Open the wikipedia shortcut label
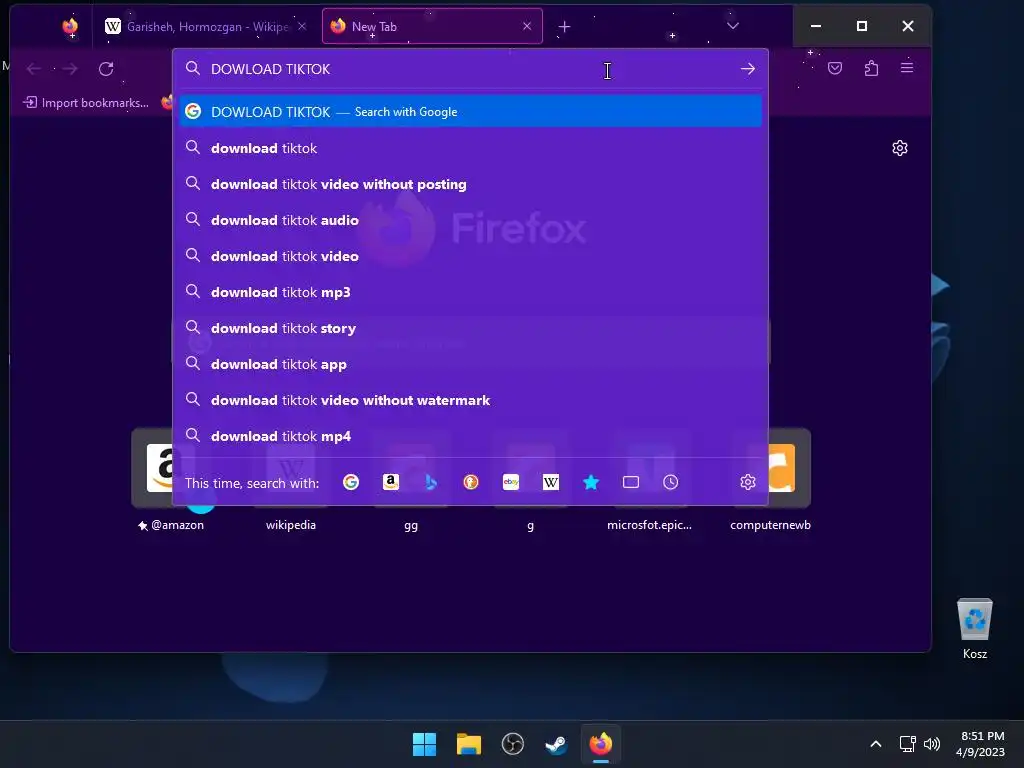Image resolution: width=1024 pixels, height=768 pixels. point(291,525)
